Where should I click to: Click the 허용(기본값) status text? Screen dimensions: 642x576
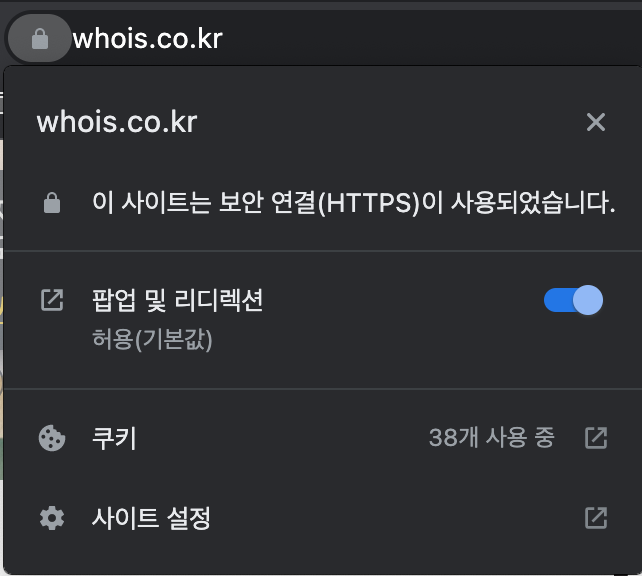pyautogui.click(x=152, y=339)
